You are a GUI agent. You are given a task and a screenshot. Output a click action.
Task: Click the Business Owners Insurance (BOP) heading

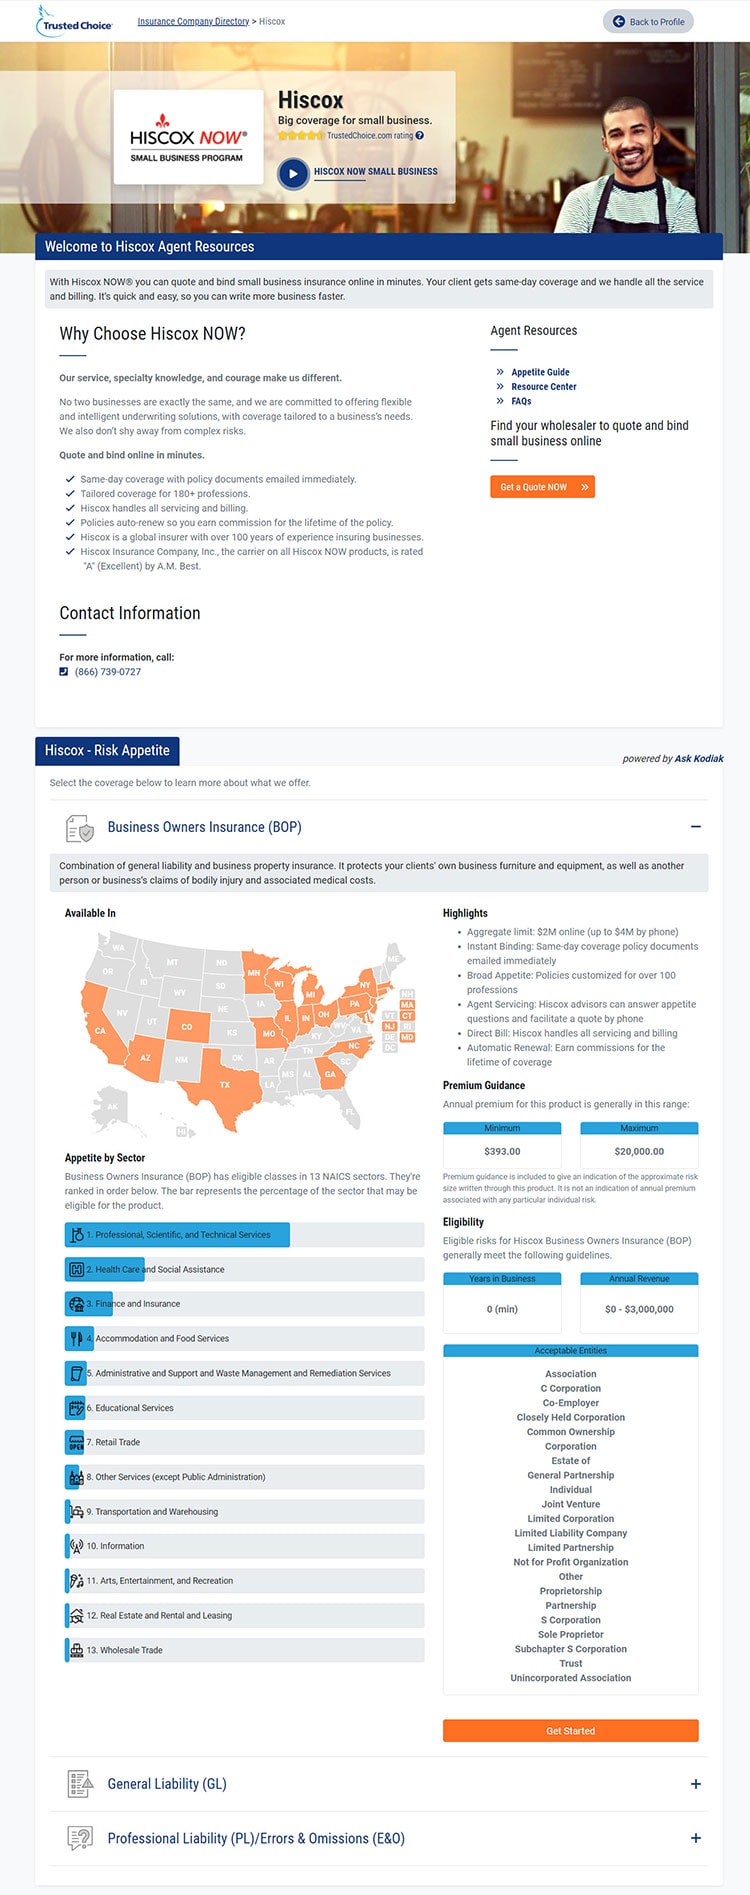coord(204,827)
